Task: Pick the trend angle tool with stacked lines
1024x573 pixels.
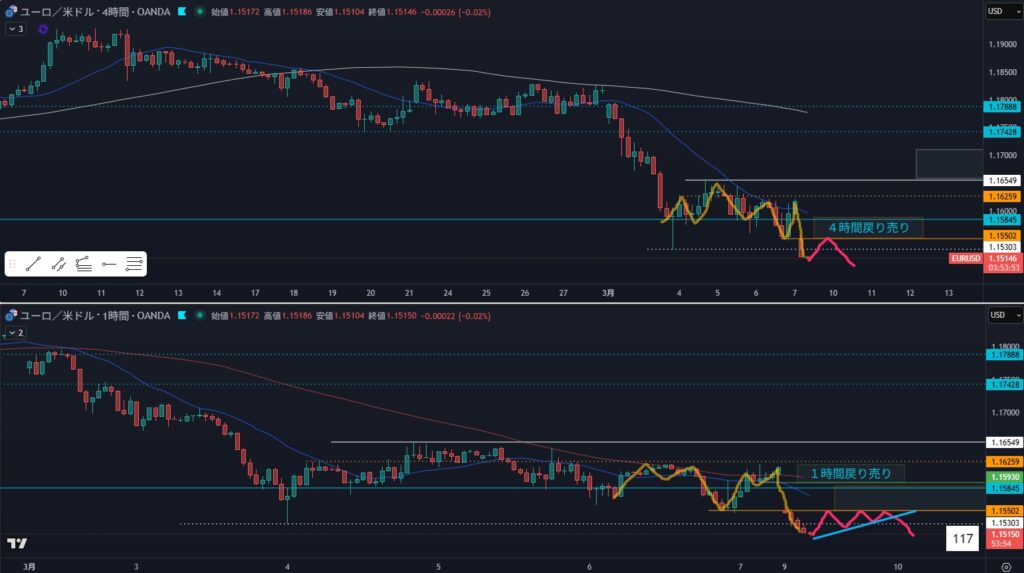Action: pyautogui.click(x=84, y=264)
